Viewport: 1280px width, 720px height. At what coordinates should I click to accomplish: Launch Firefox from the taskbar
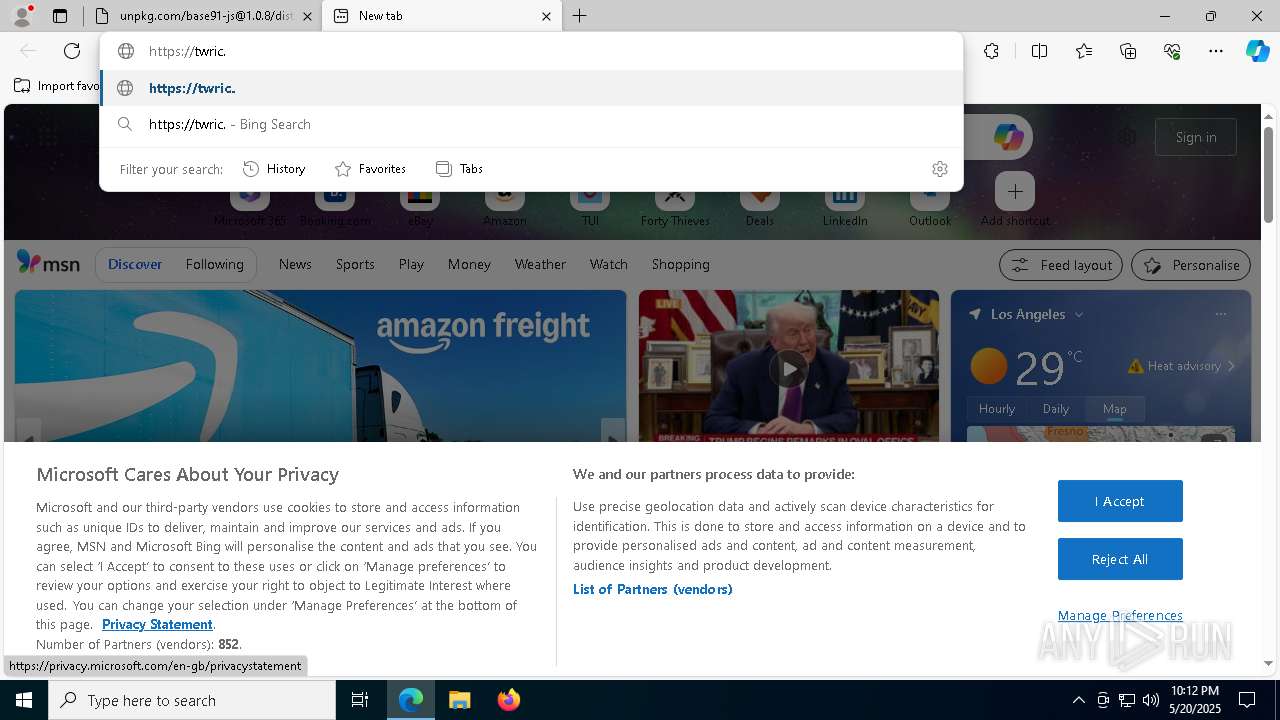coord(508,700)
